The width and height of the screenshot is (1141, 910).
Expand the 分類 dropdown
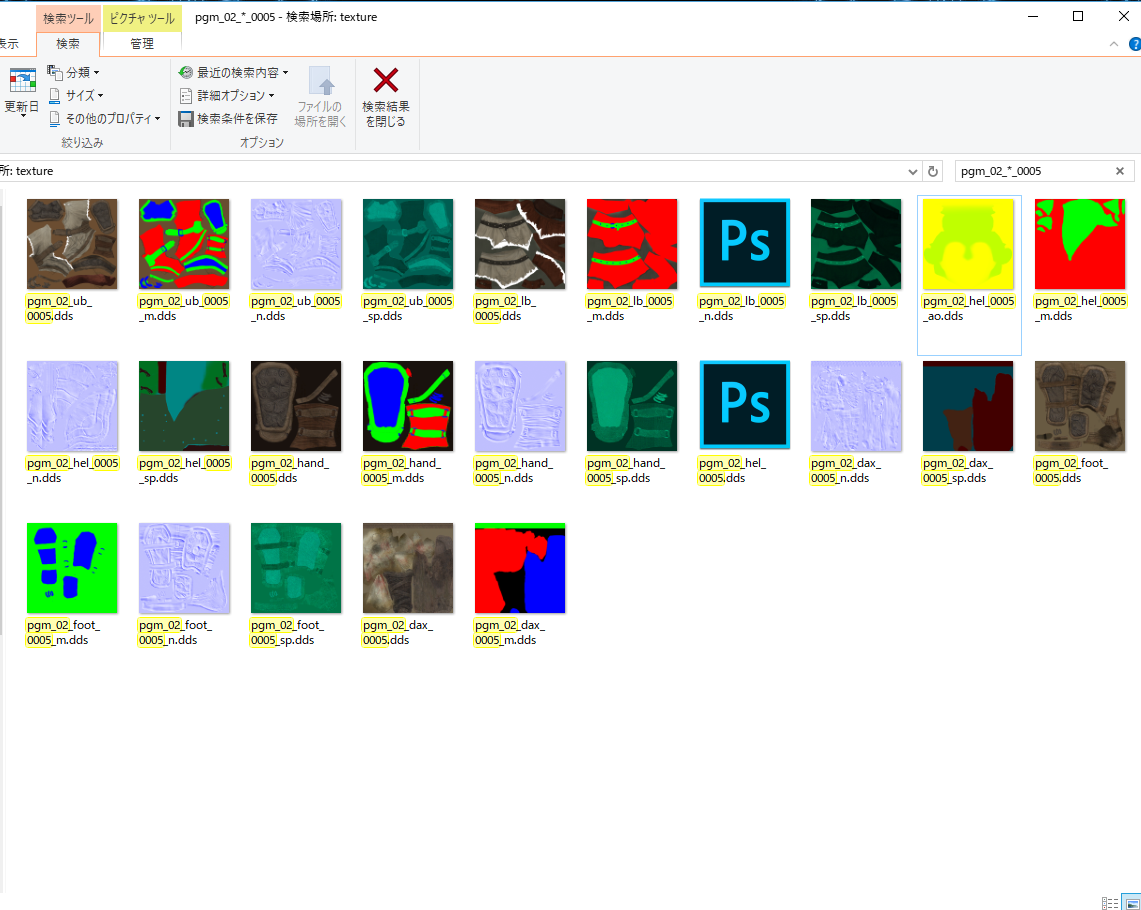74,72
